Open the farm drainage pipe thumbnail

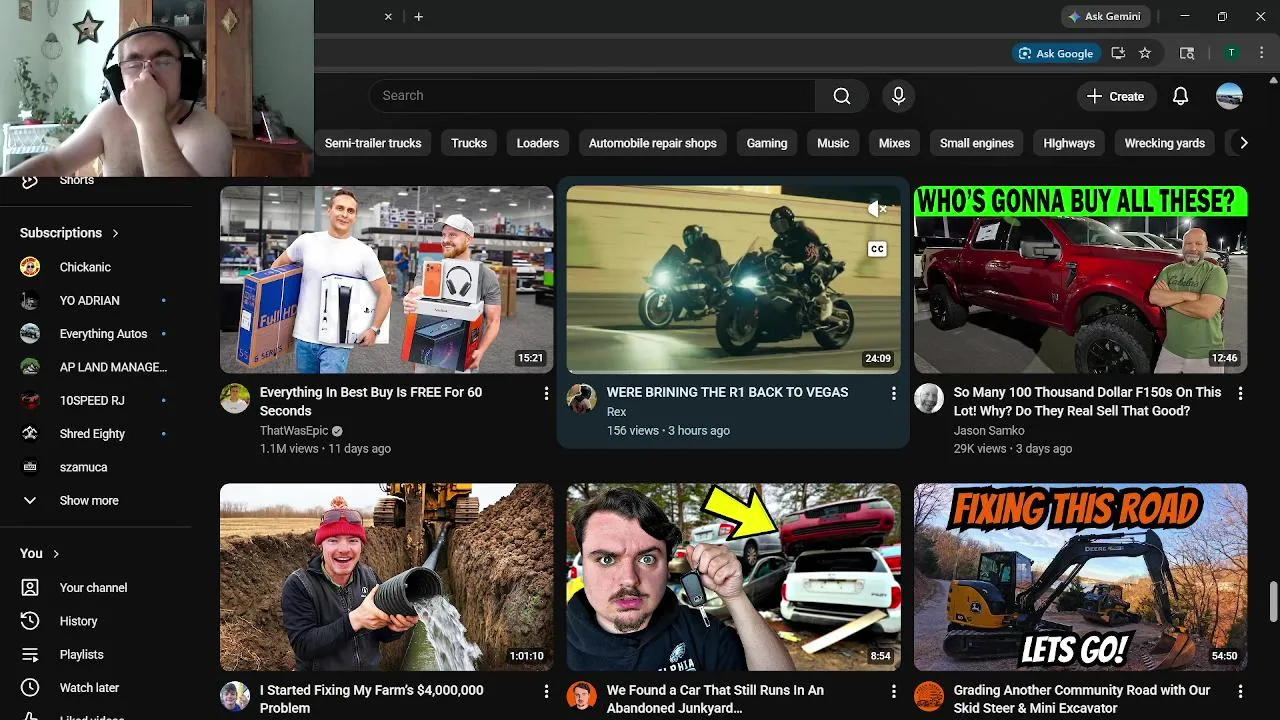[x=386, y=577]
